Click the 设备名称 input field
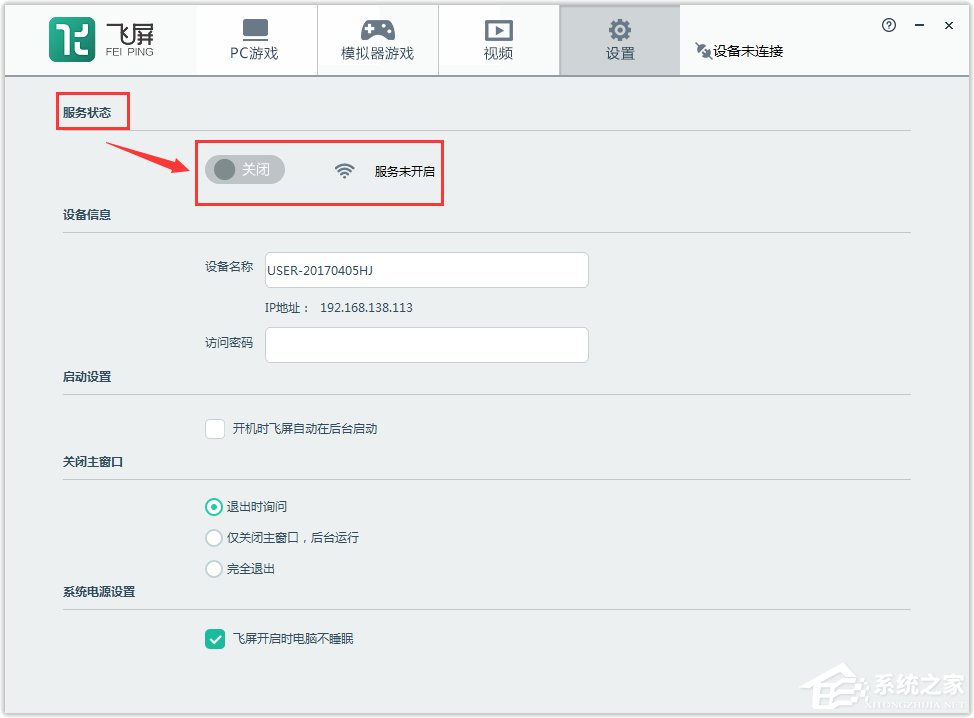This screenshot has width=974, height=718. tap(427, 270)
